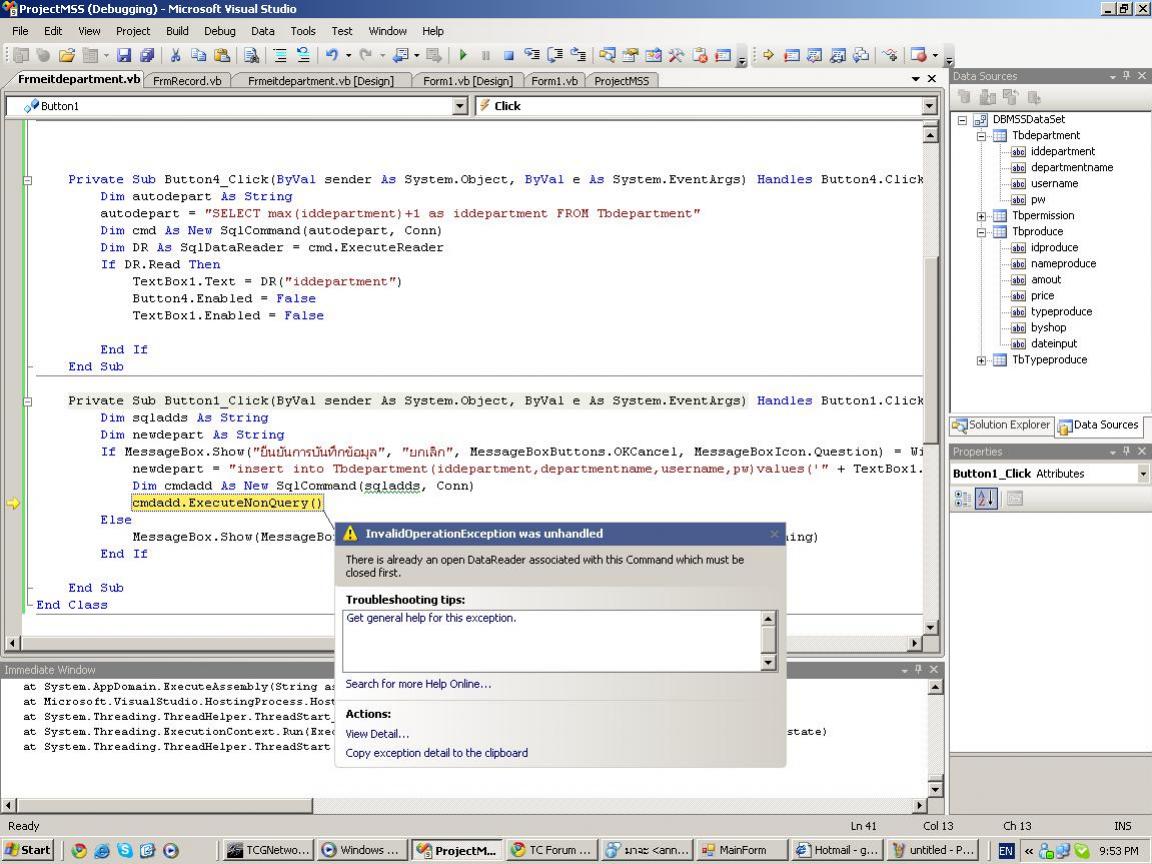The height and width of the screenshot is (864, 1152).
Task: Click the green Continue debugging play icon
Action: (x=463, y=55)
